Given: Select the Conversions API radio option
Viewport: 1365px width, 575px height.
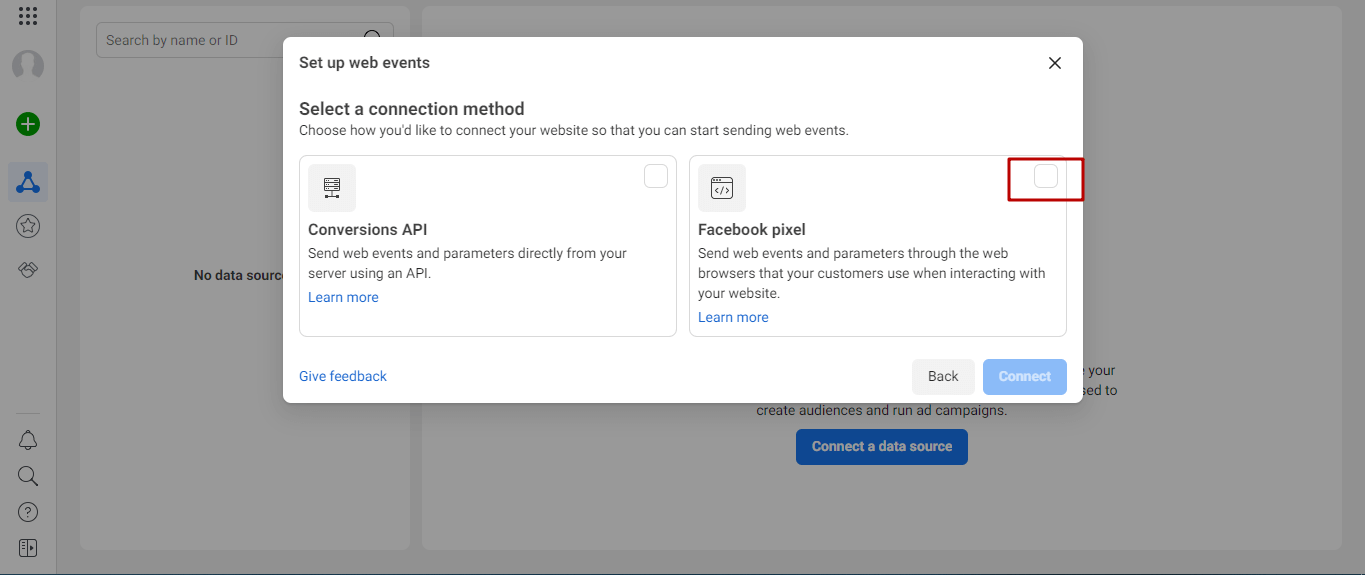Looking at the screenshot, I should click(x=656, y=176).
